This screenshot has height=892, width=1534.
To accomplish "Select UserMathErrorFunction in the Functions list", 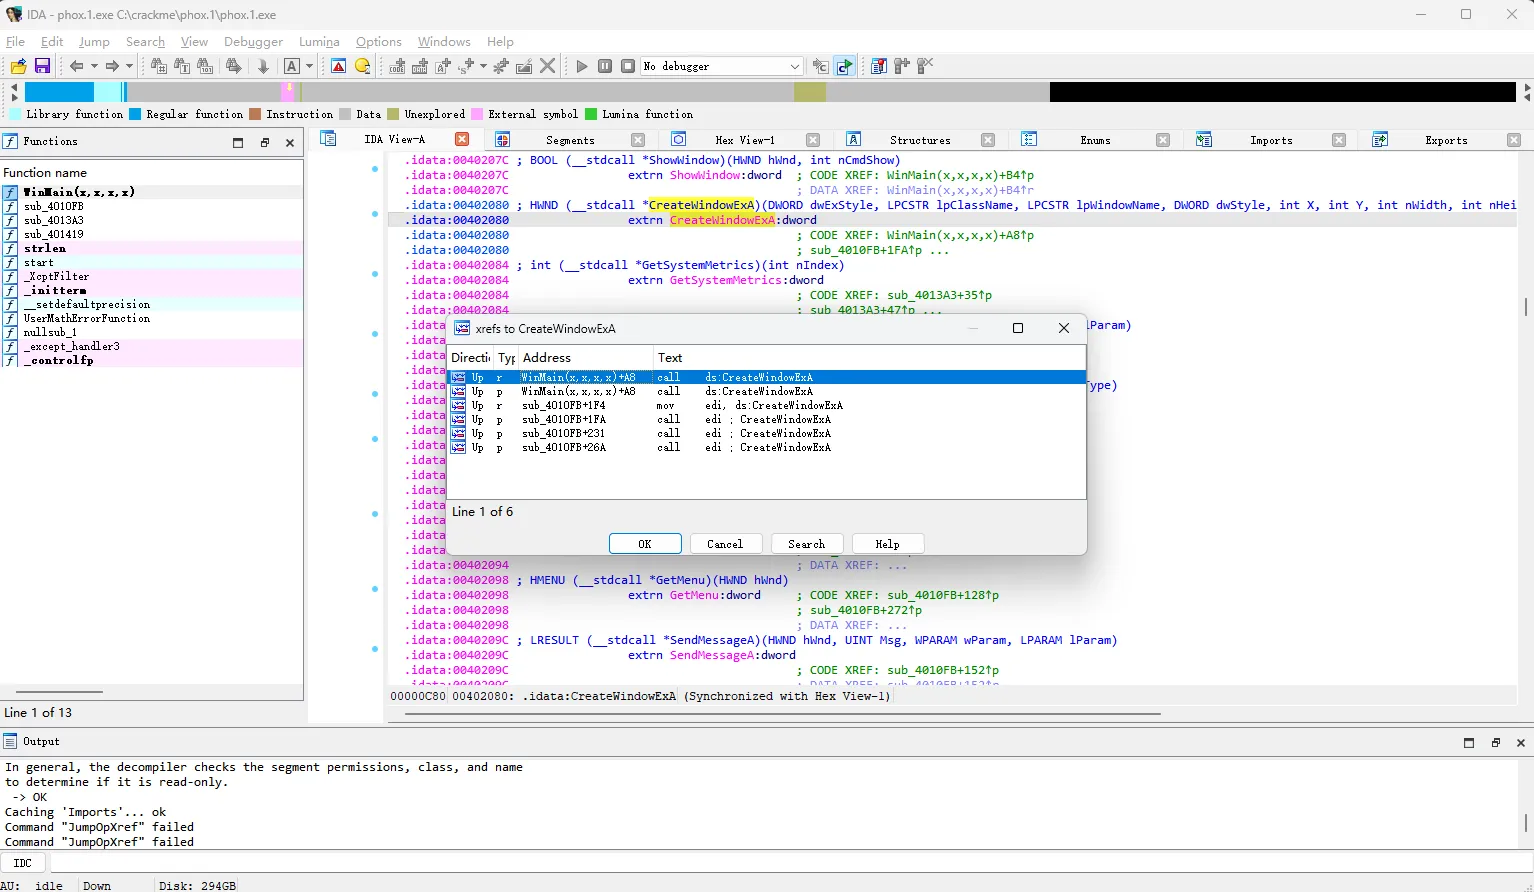I will (x=152, y=318).
